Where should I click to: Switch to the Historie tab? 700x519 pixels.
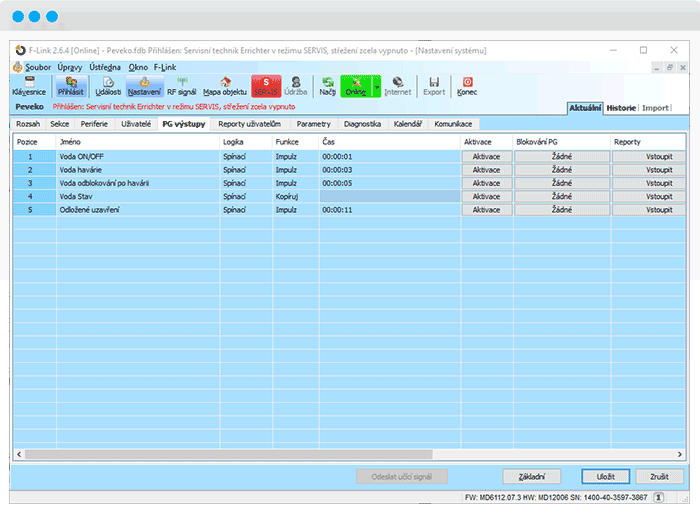621,107
